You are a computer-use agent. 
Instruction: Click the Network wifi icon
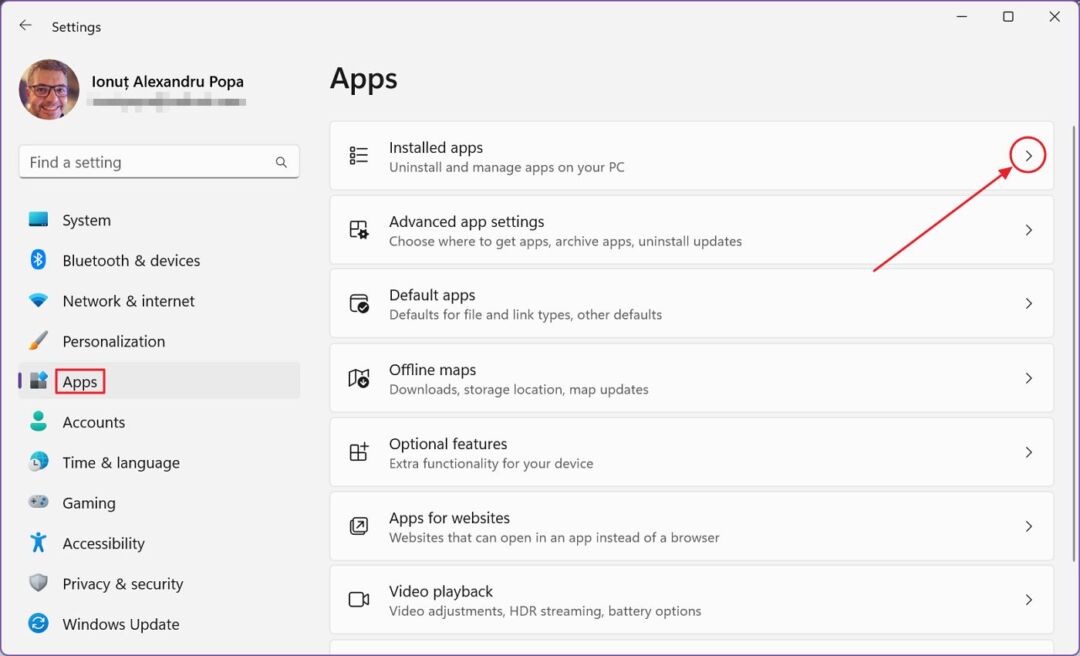pyautogui.click(x=39, y=300)
